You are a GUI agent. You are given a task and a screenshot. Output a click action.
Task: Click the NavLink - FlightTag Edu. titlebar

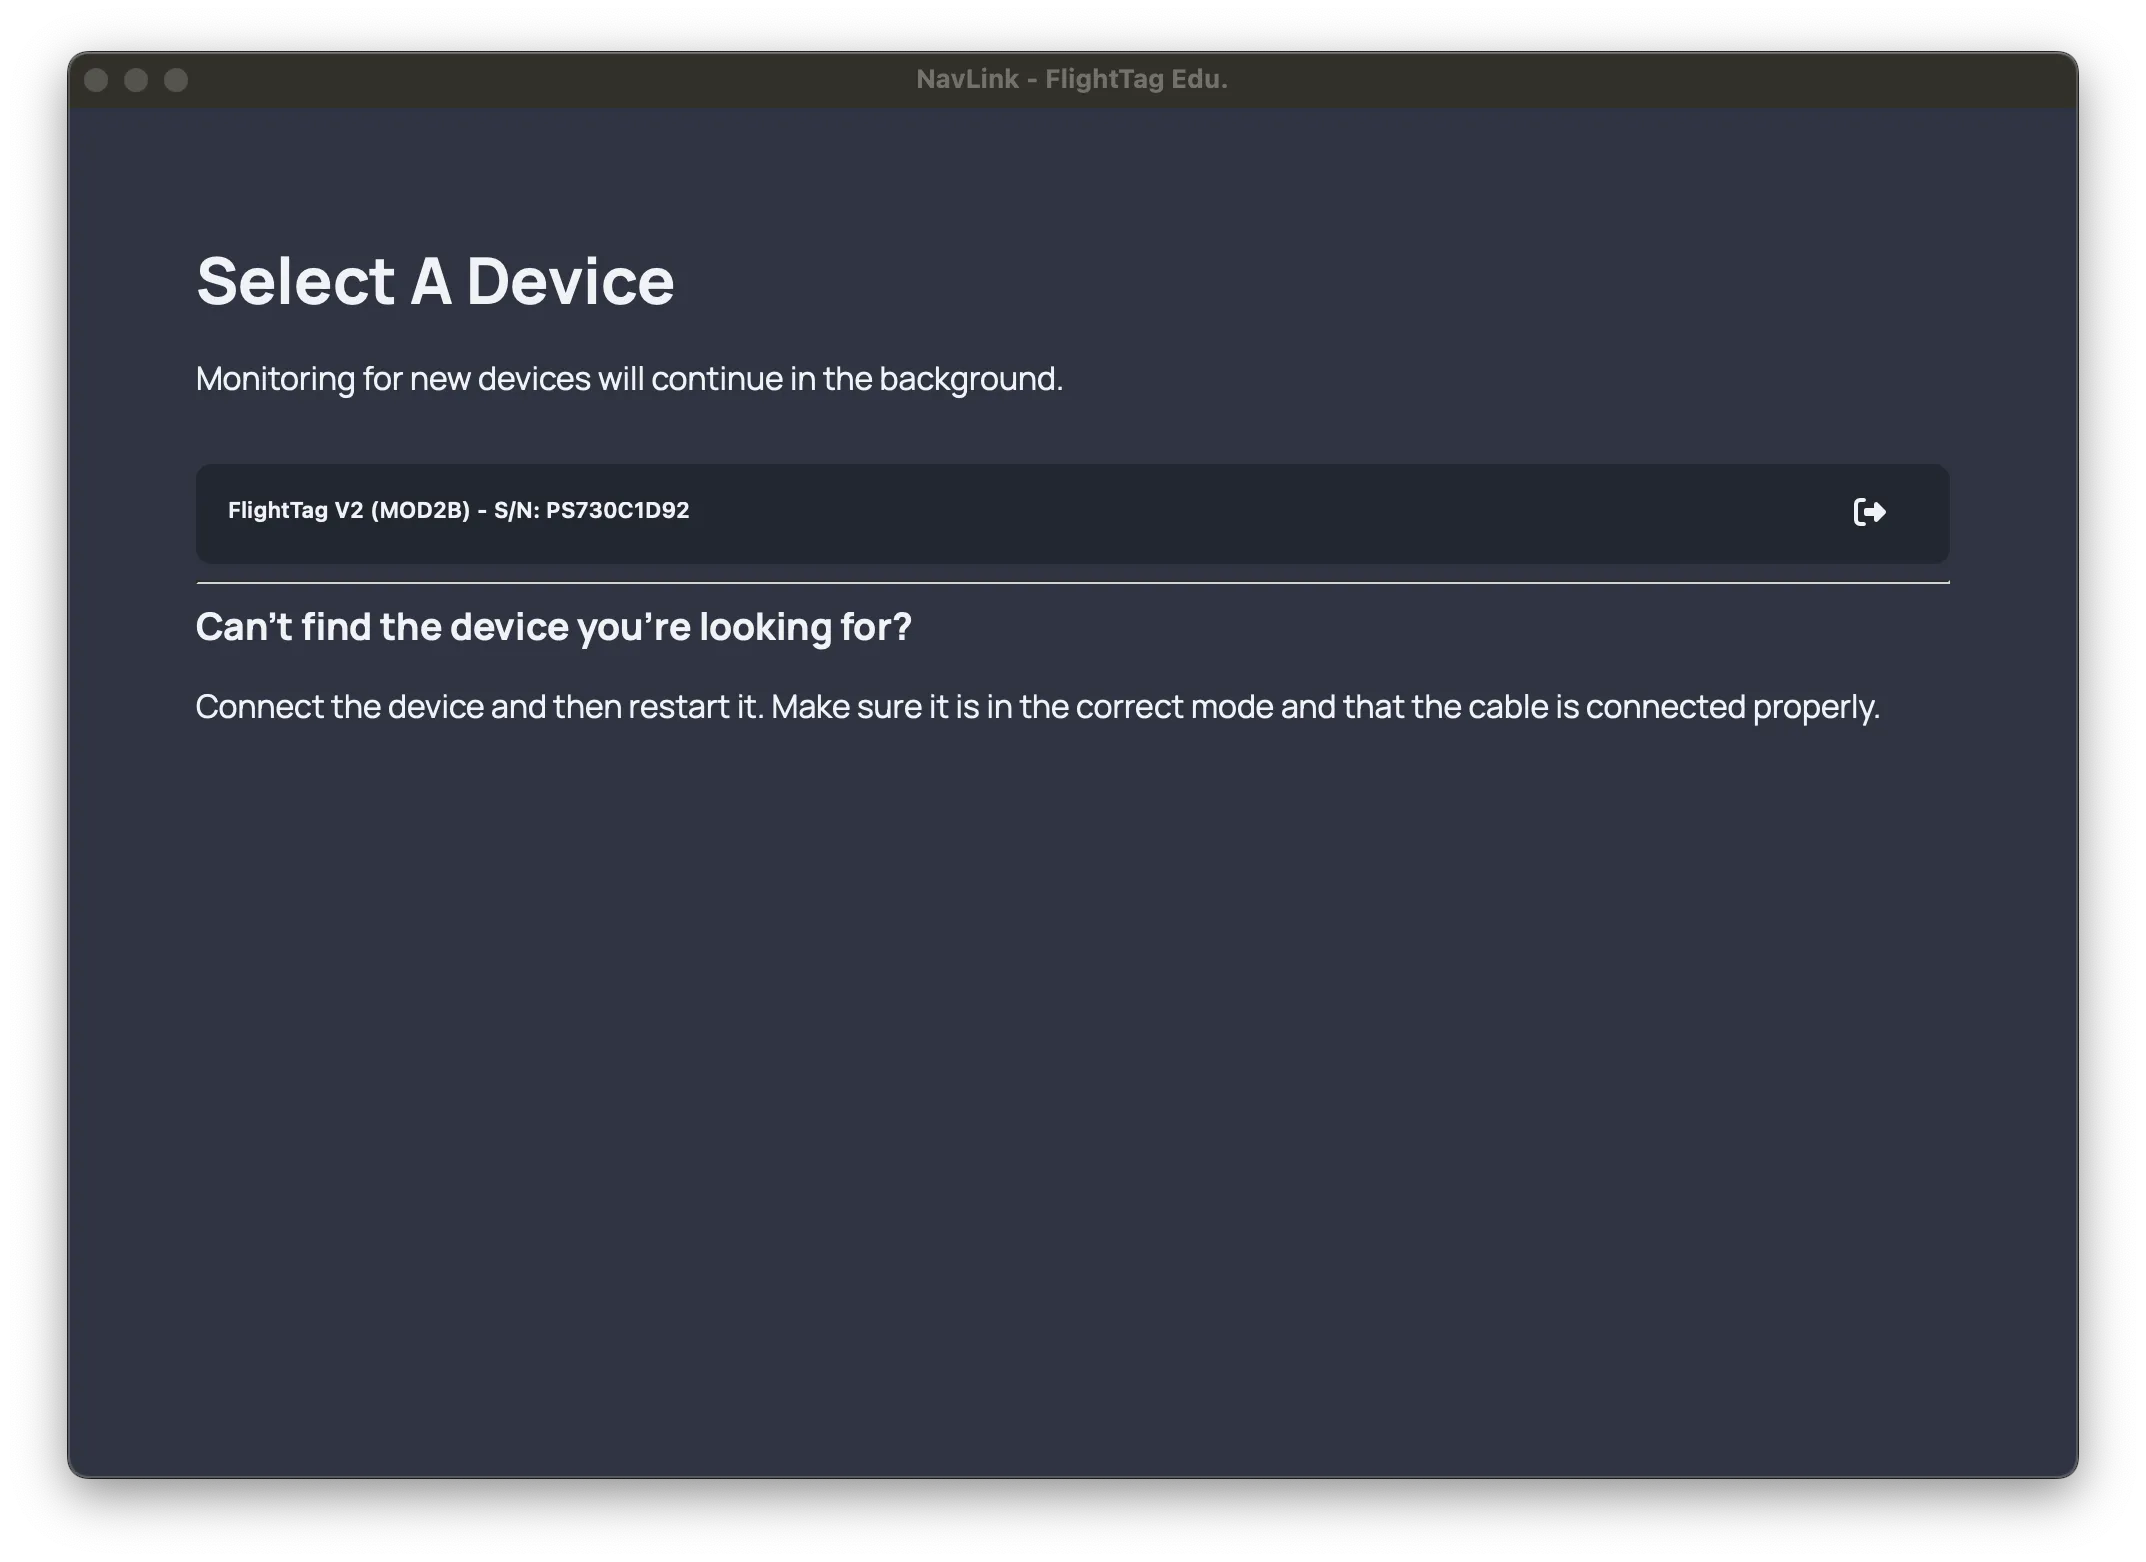pyautogui.click(x=1072, y=79)
